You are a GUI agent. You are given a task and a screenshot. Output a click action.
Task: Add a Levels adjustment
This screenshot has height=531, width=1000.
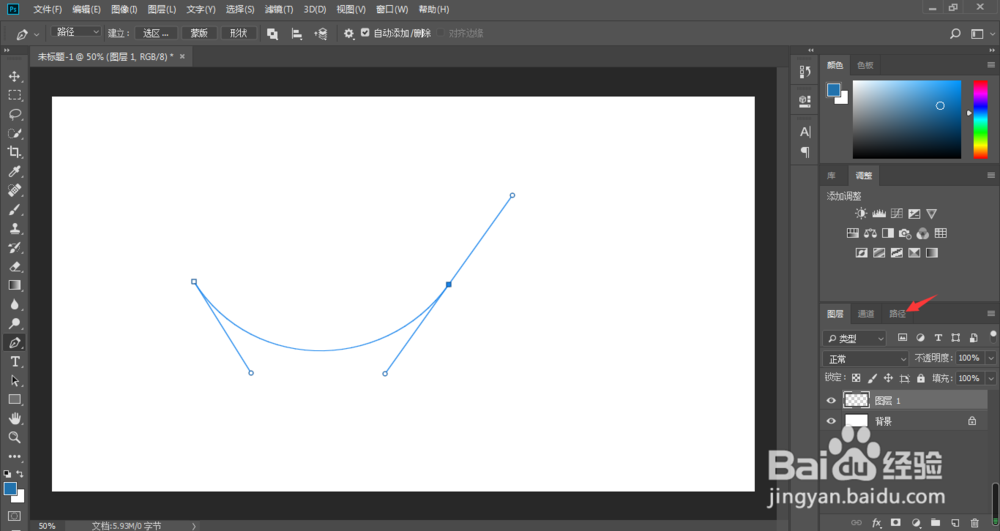[879, 214]
